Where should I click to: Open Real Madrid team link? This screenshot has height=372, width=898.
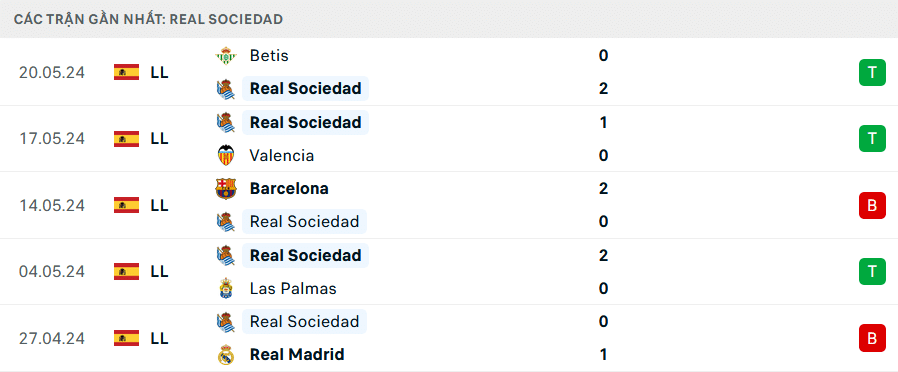click(x=297, y=354)
